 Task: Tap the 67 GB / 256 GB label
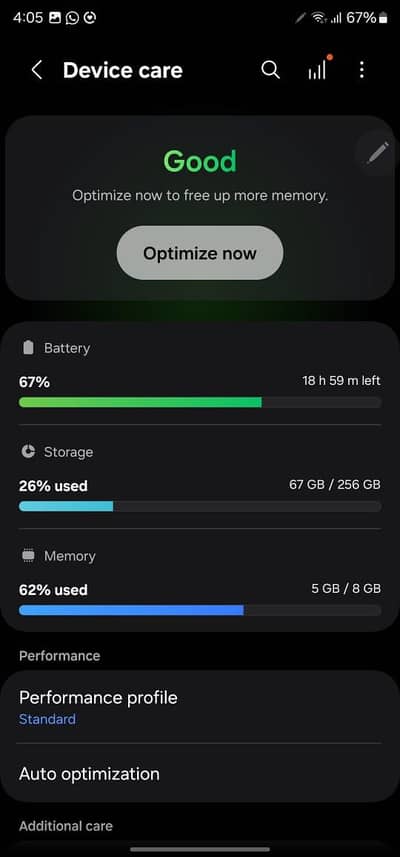coord(335,484)
